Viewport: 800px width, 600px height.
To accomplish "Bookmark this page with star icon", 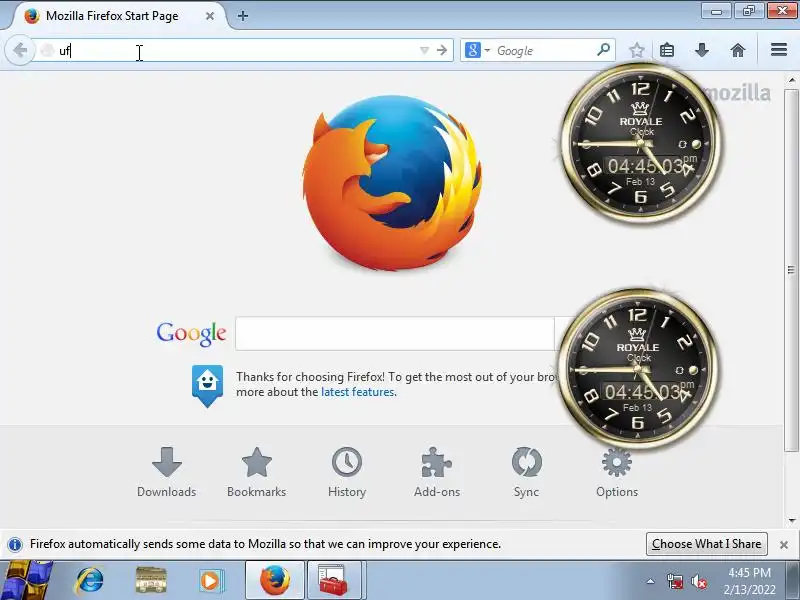I will (x=636, y=50).
